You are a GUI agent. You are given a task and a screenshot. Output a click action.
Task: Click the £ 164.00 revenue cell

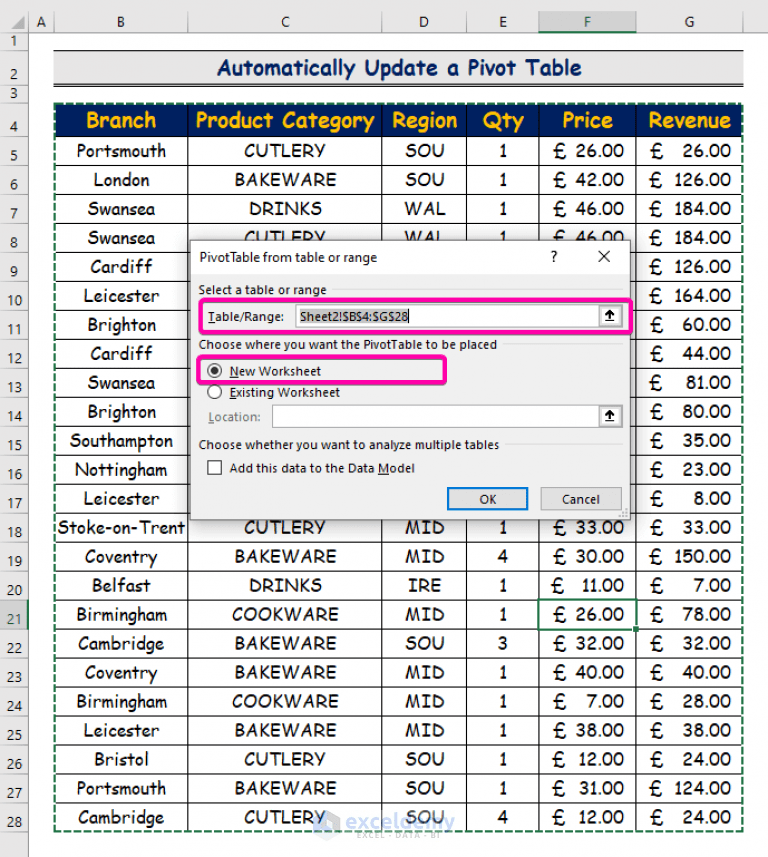(x=689, y=296)
